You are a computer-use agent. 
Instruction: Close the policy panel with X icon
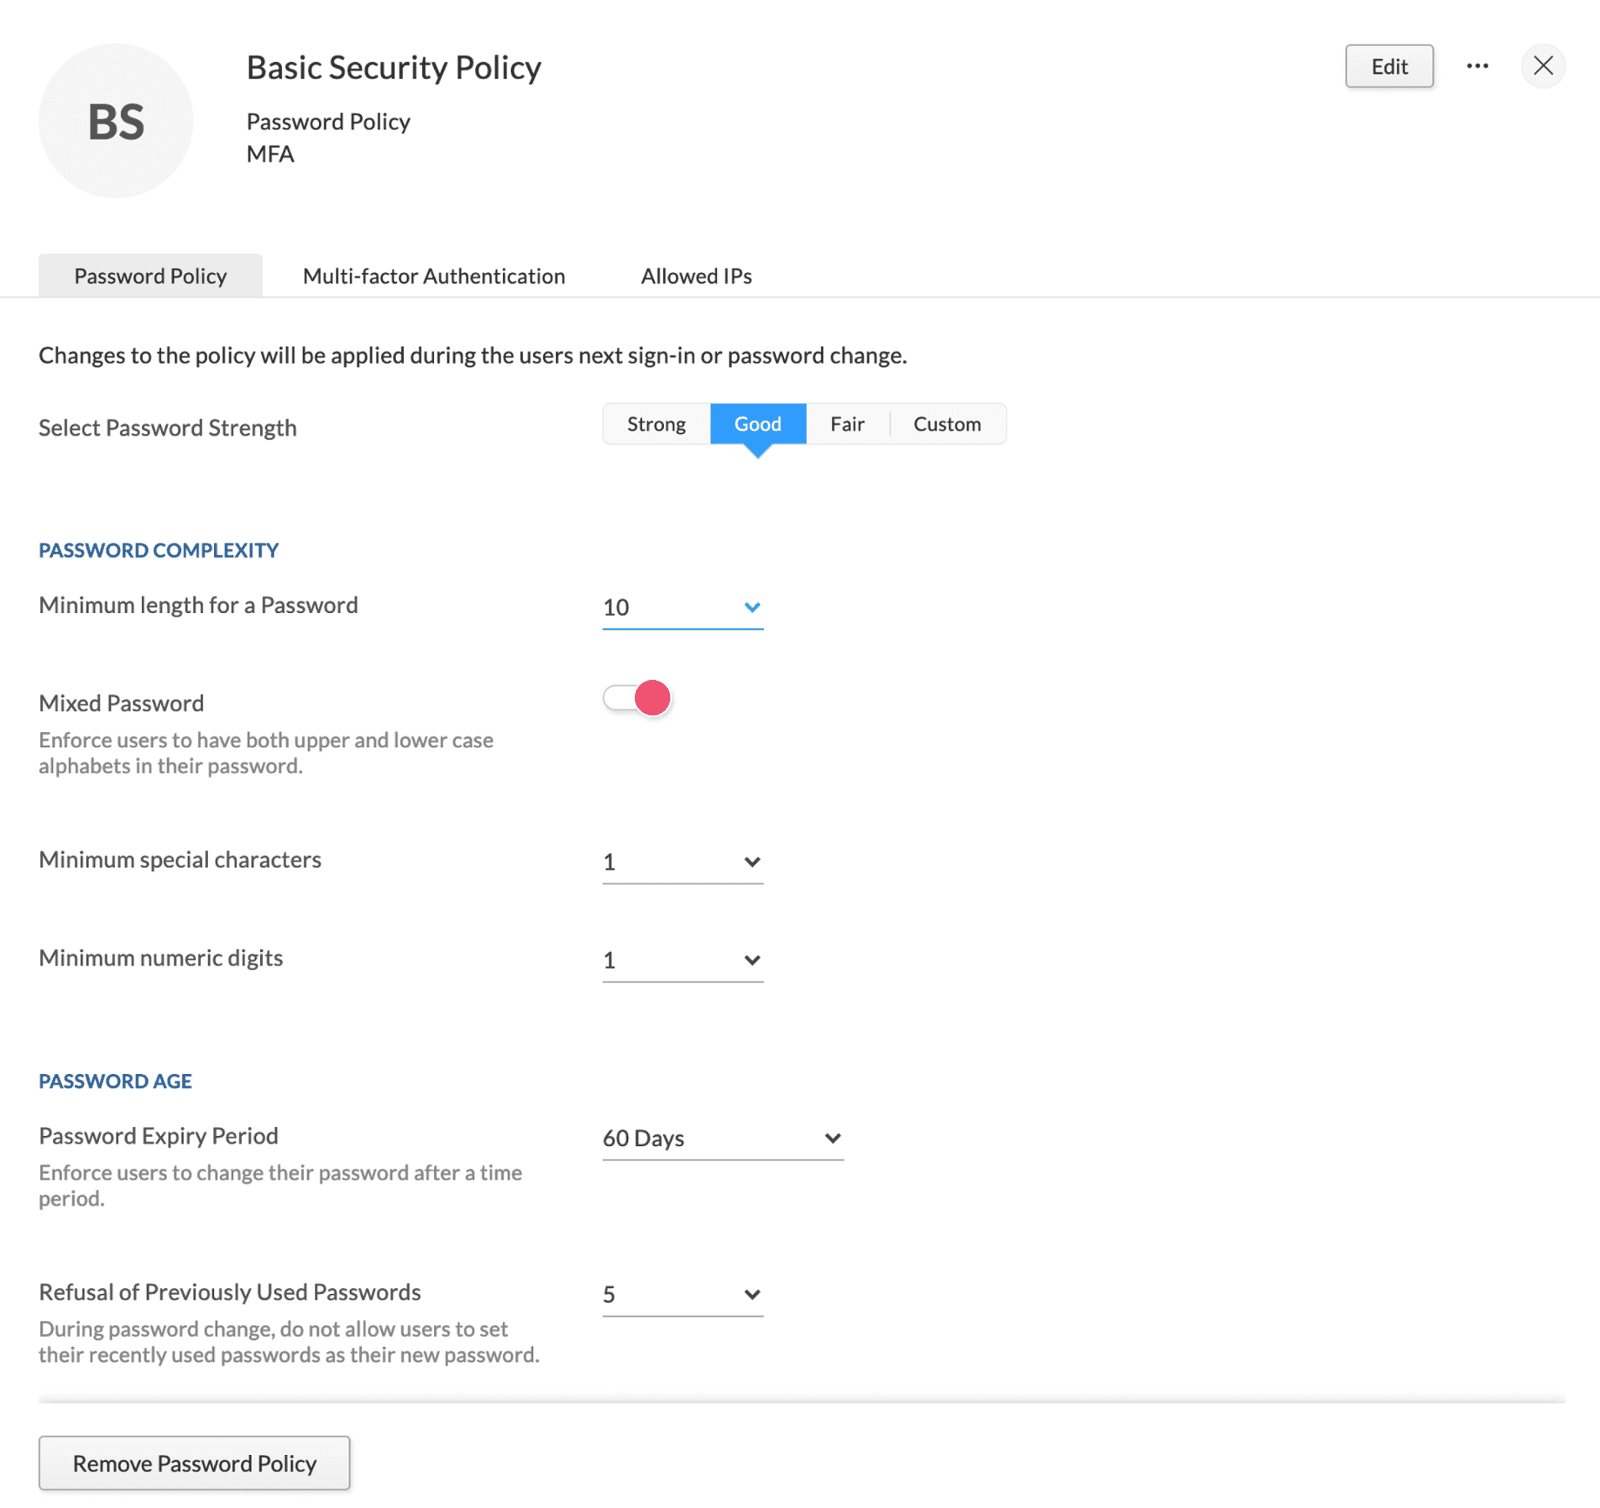[1543, 66]
